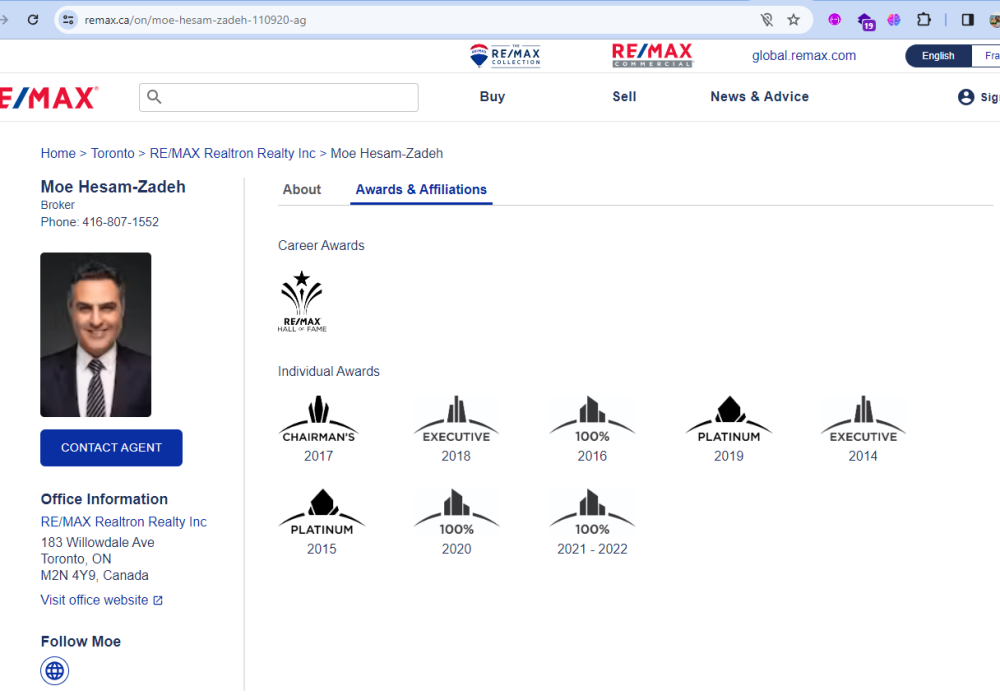Click the RE/MAX Collection logo
Viewport: 1000px width, 700px height.
click(x=505, y=56)
